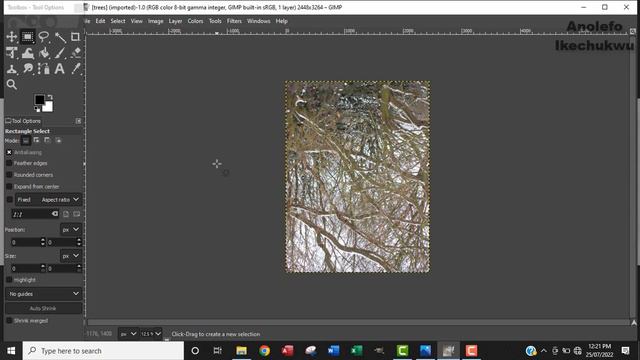Click the Add to selection mode icon
Image resolution: width=640 pixels, height=360 pixels.
pos(37,140)
